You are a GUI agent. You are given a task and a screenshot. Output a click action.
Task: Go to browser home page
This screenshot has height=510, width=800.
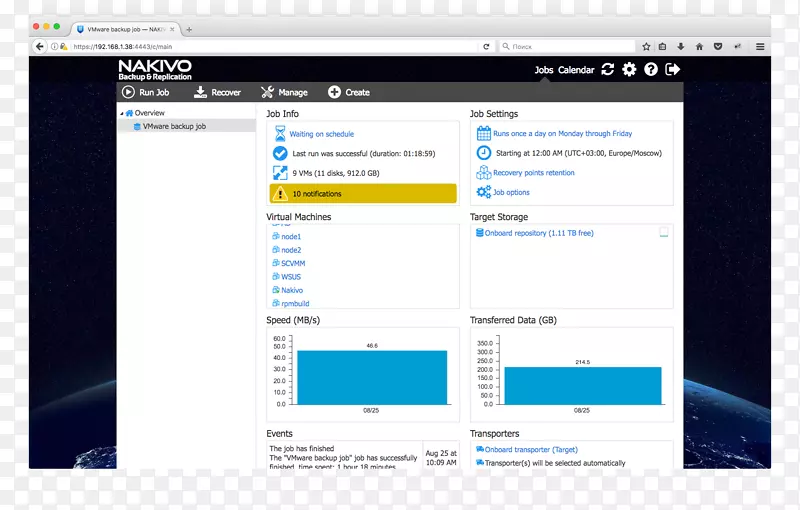pyautogui.click(x=699, y=46)
